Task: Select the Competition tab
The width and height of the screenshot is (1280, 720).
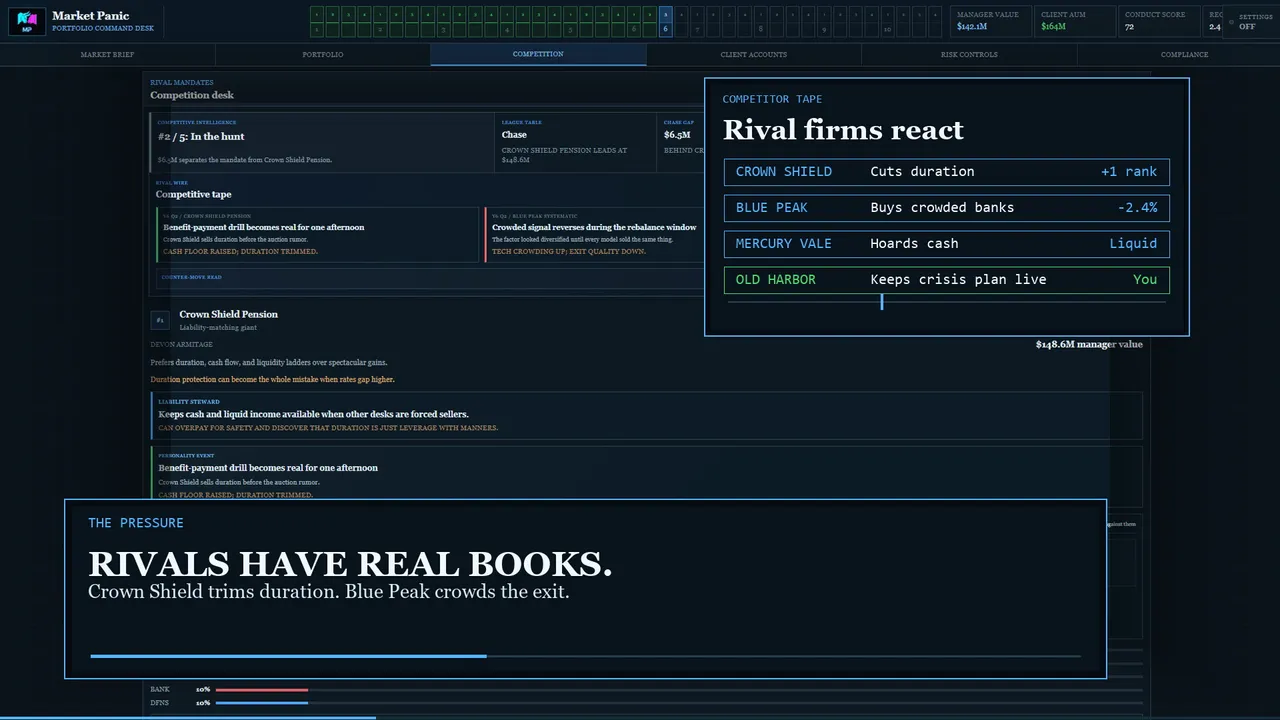Action: click(x=538, y=55)
